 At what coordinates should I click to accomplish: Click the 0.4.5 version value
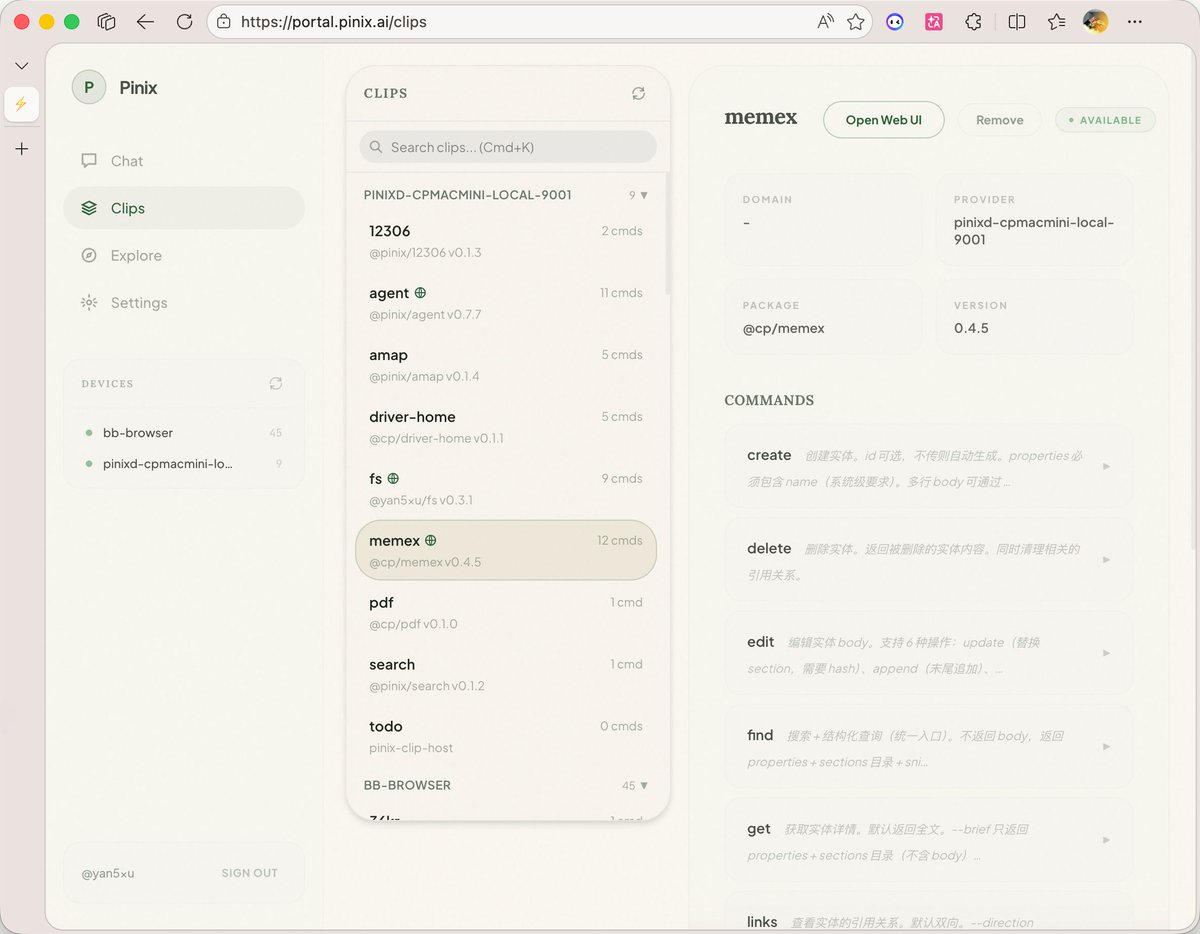pyautogui.click(x=971, y=328)
